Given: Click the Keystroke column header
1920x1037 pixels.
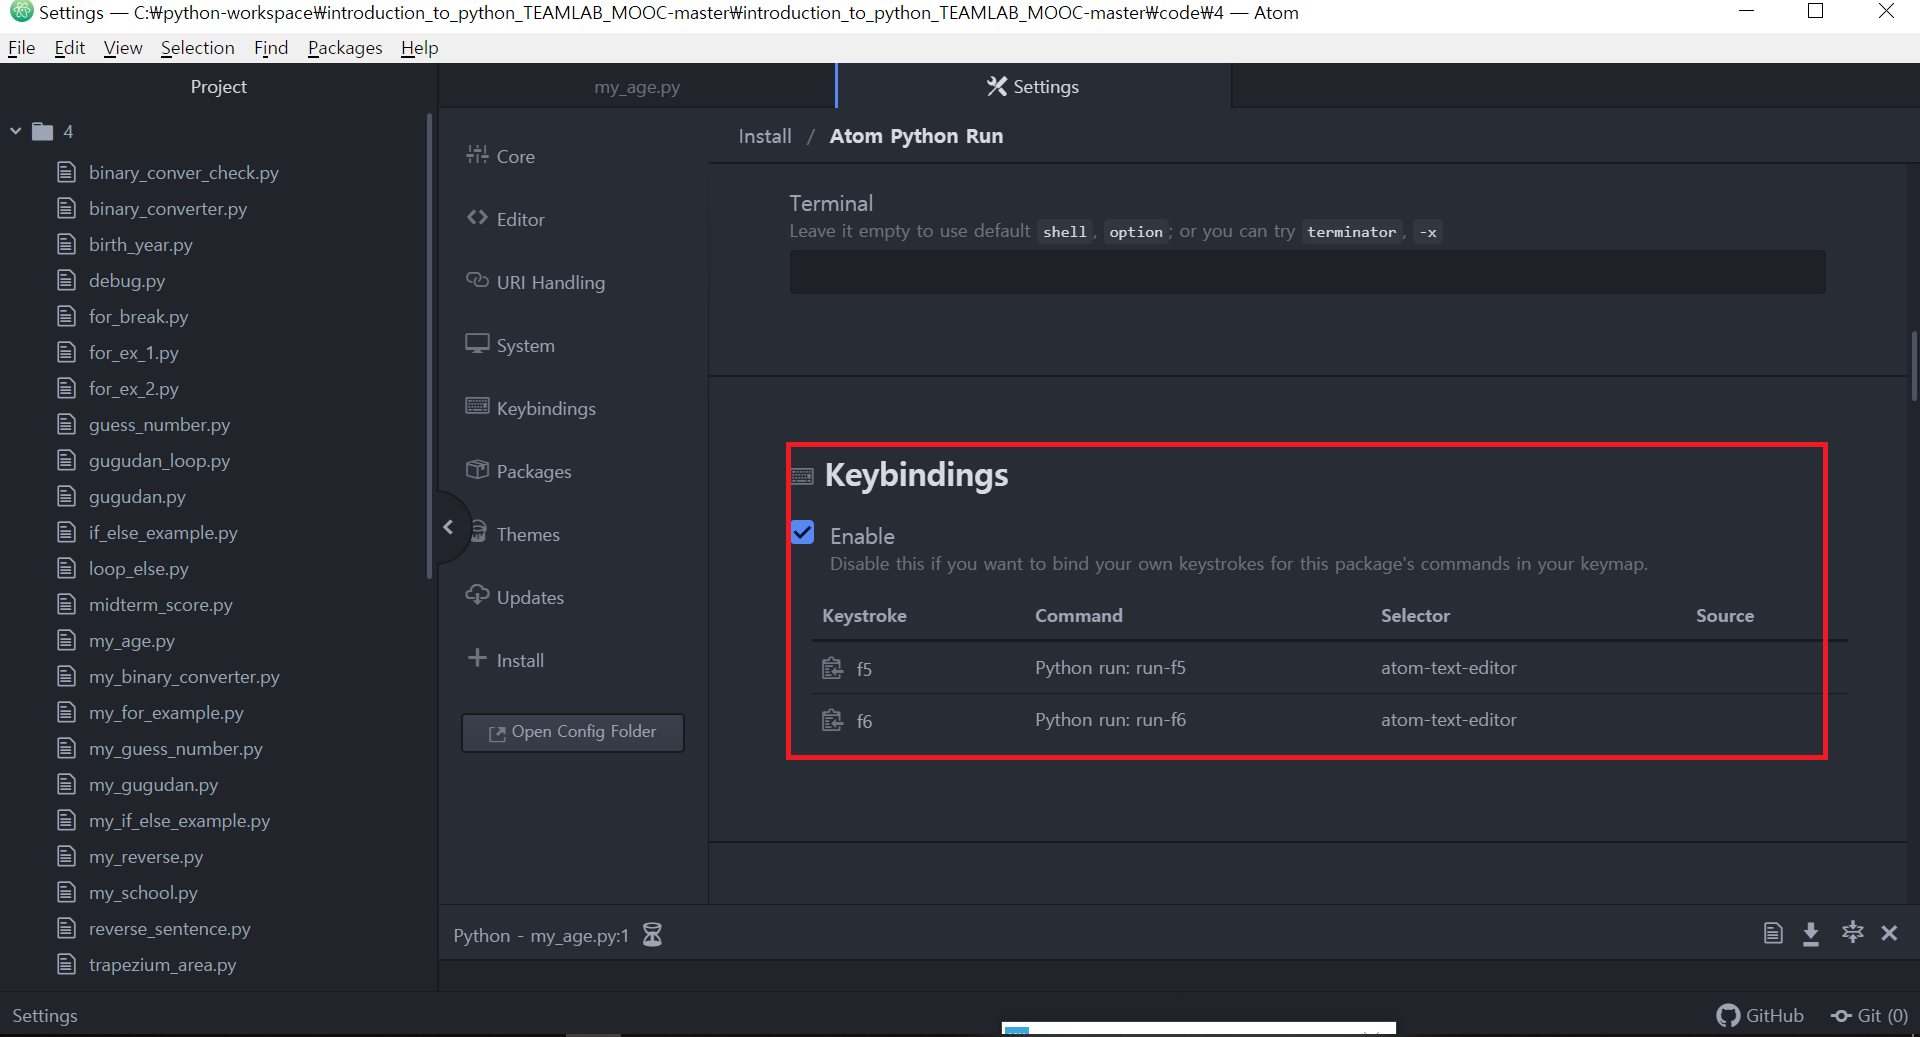Looking at the screenshot, I should 864,616.
